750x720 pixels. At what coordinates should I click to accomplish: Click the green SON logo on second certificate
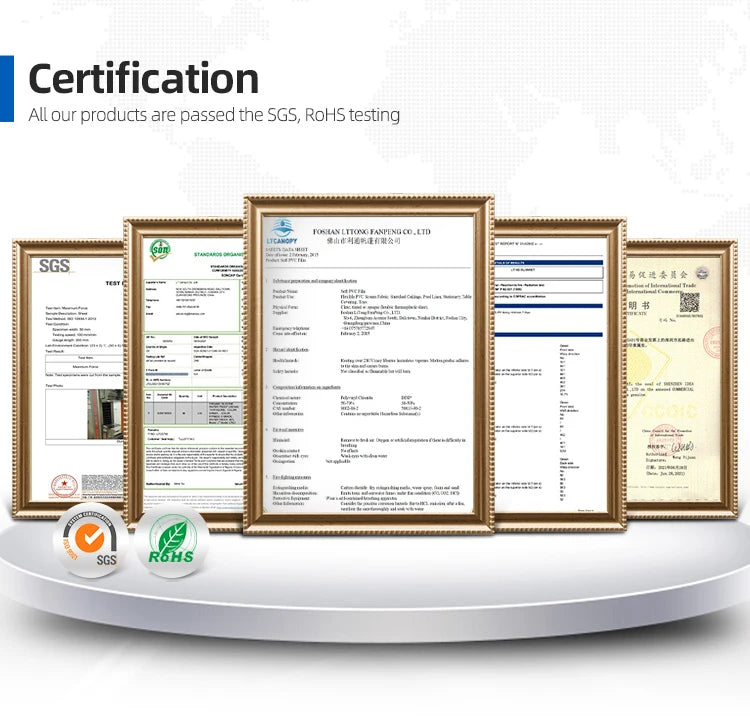[160, 249]
